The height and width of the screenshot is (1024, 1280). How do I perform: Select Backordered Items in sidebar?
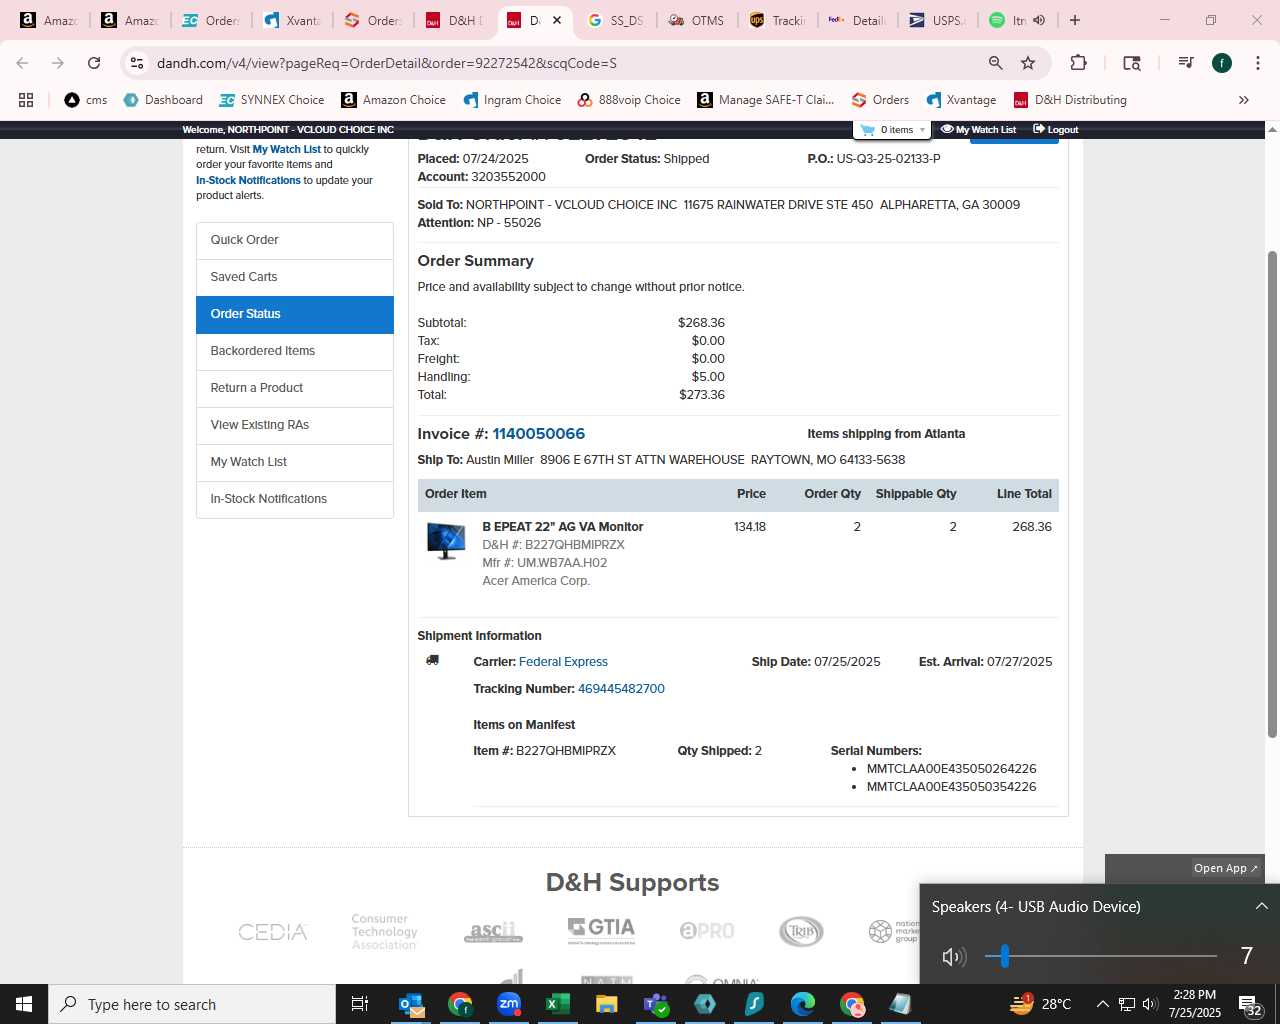coord(295,351)
